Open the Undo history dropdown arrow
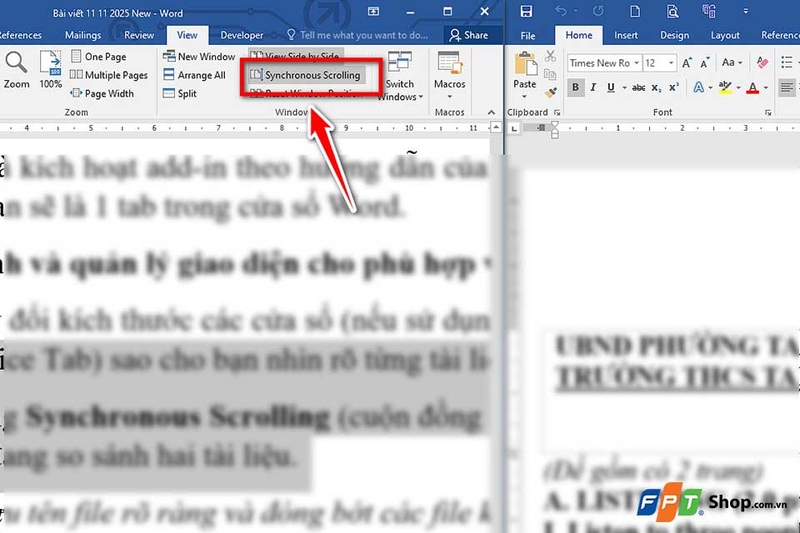 click(576, 11)
